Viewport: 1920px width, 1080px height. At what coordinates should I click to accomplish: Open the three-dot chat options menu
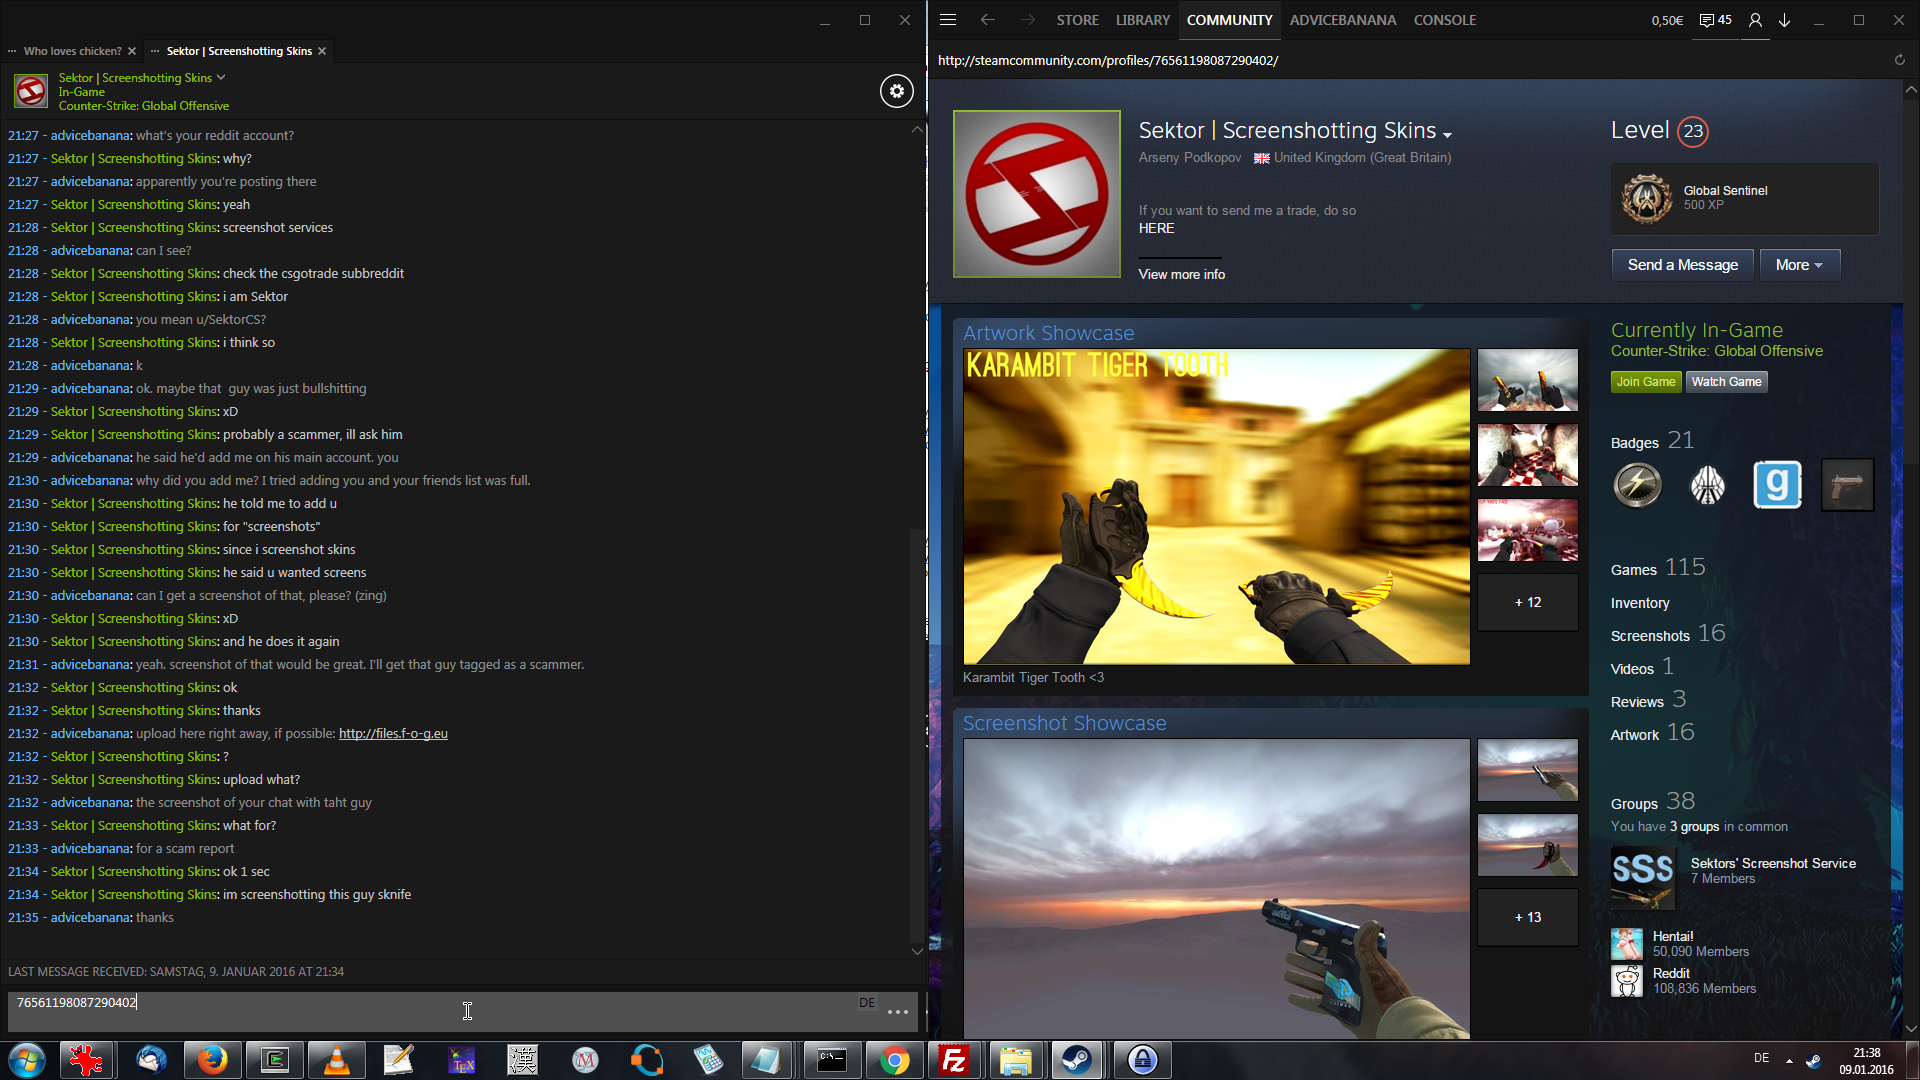point(897,1012)
